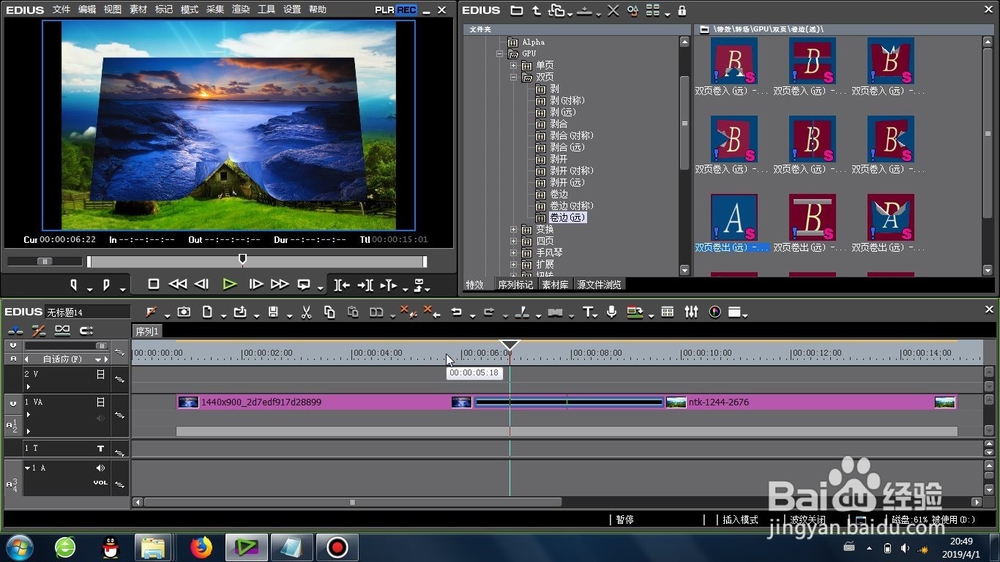This screenshot has height=562, width=1000.
Task: Click the Delete X icon in effects panel
Action: [613, 10]
